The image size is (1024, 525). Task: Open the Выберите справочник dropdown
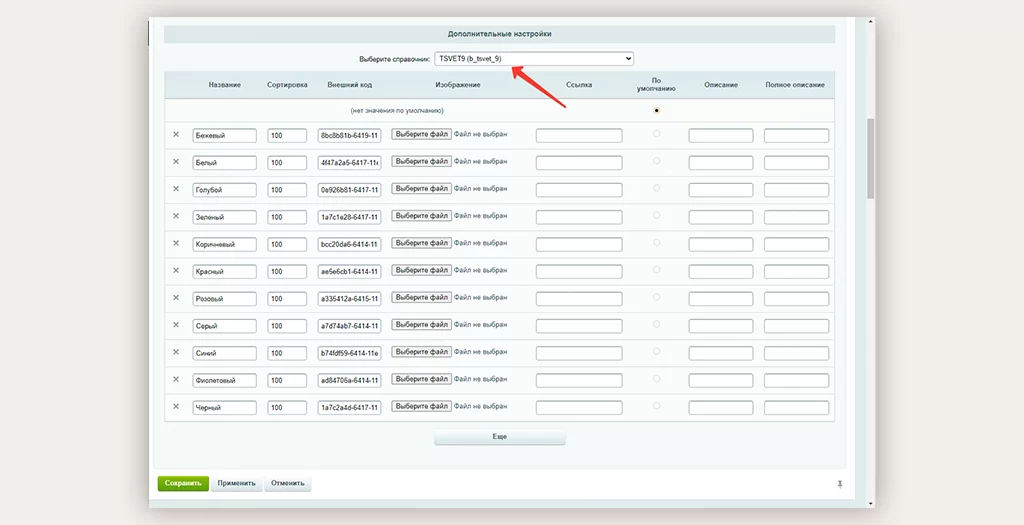tap(533, 59)
